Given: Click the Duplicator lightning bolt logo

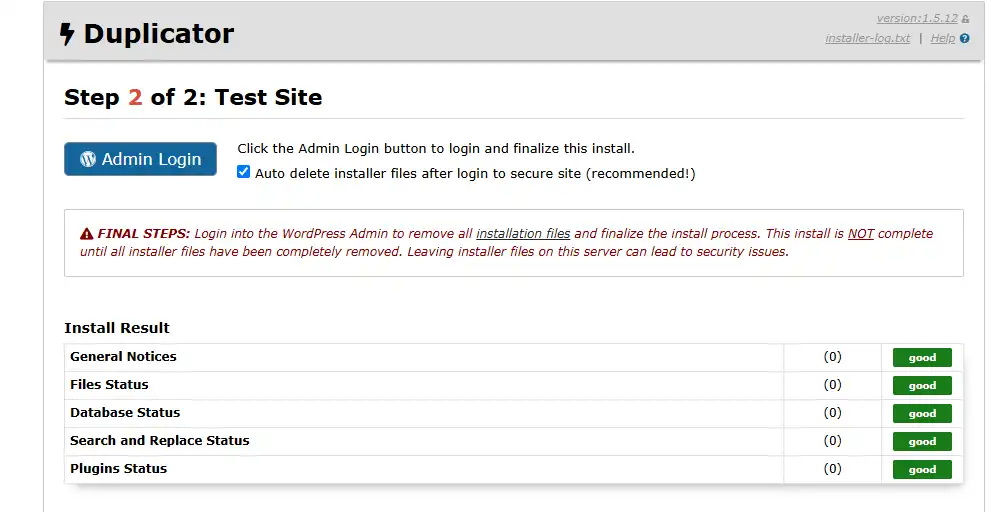Looking at the screenshot, I should (67, 34).
